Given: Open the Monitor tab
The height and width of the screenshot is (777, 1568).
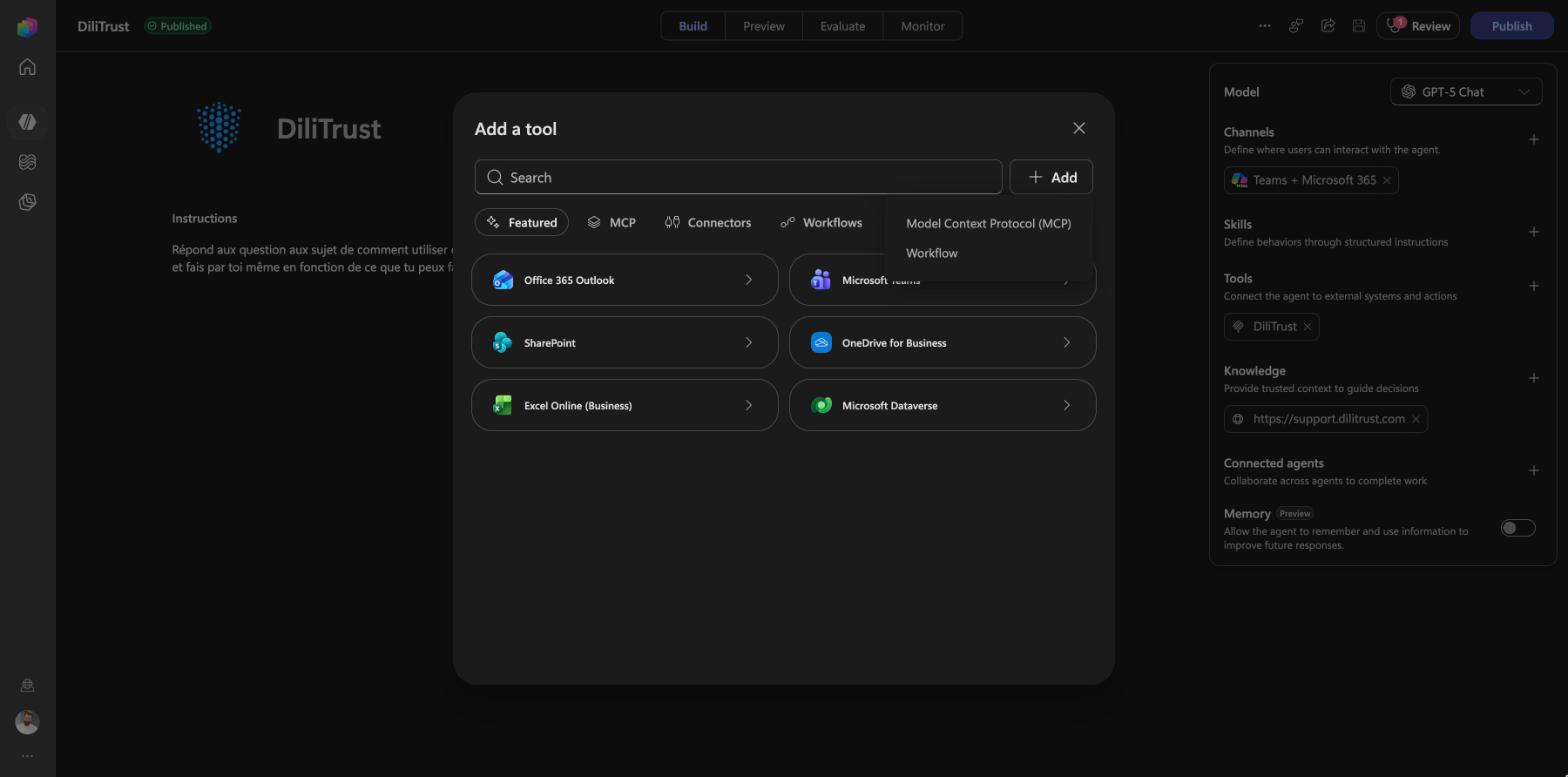Looking at the screenshot, I should pyautogui.click(x=923, y=26).
